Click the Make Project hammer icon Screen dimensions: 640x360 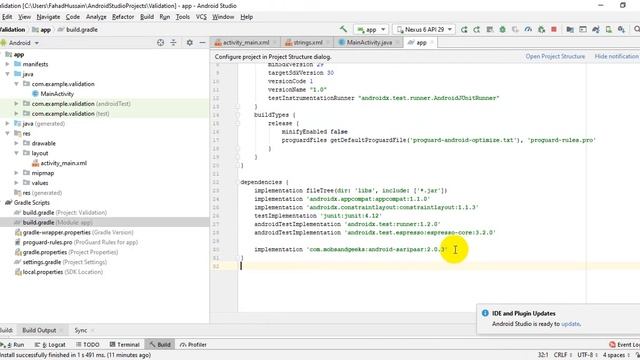tap(343, 29)
